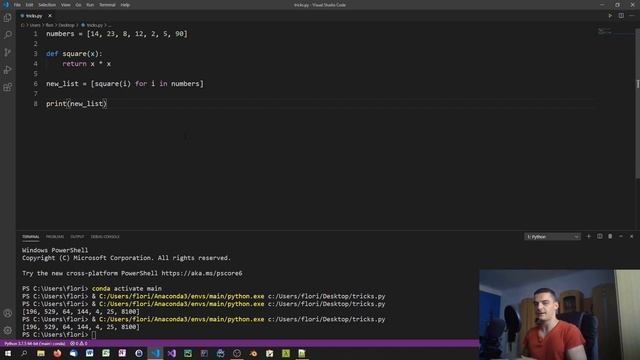This screenshot has width=640, height=360.
Task: Click the 'return x * x' line
Action: (x=87, y=64)
